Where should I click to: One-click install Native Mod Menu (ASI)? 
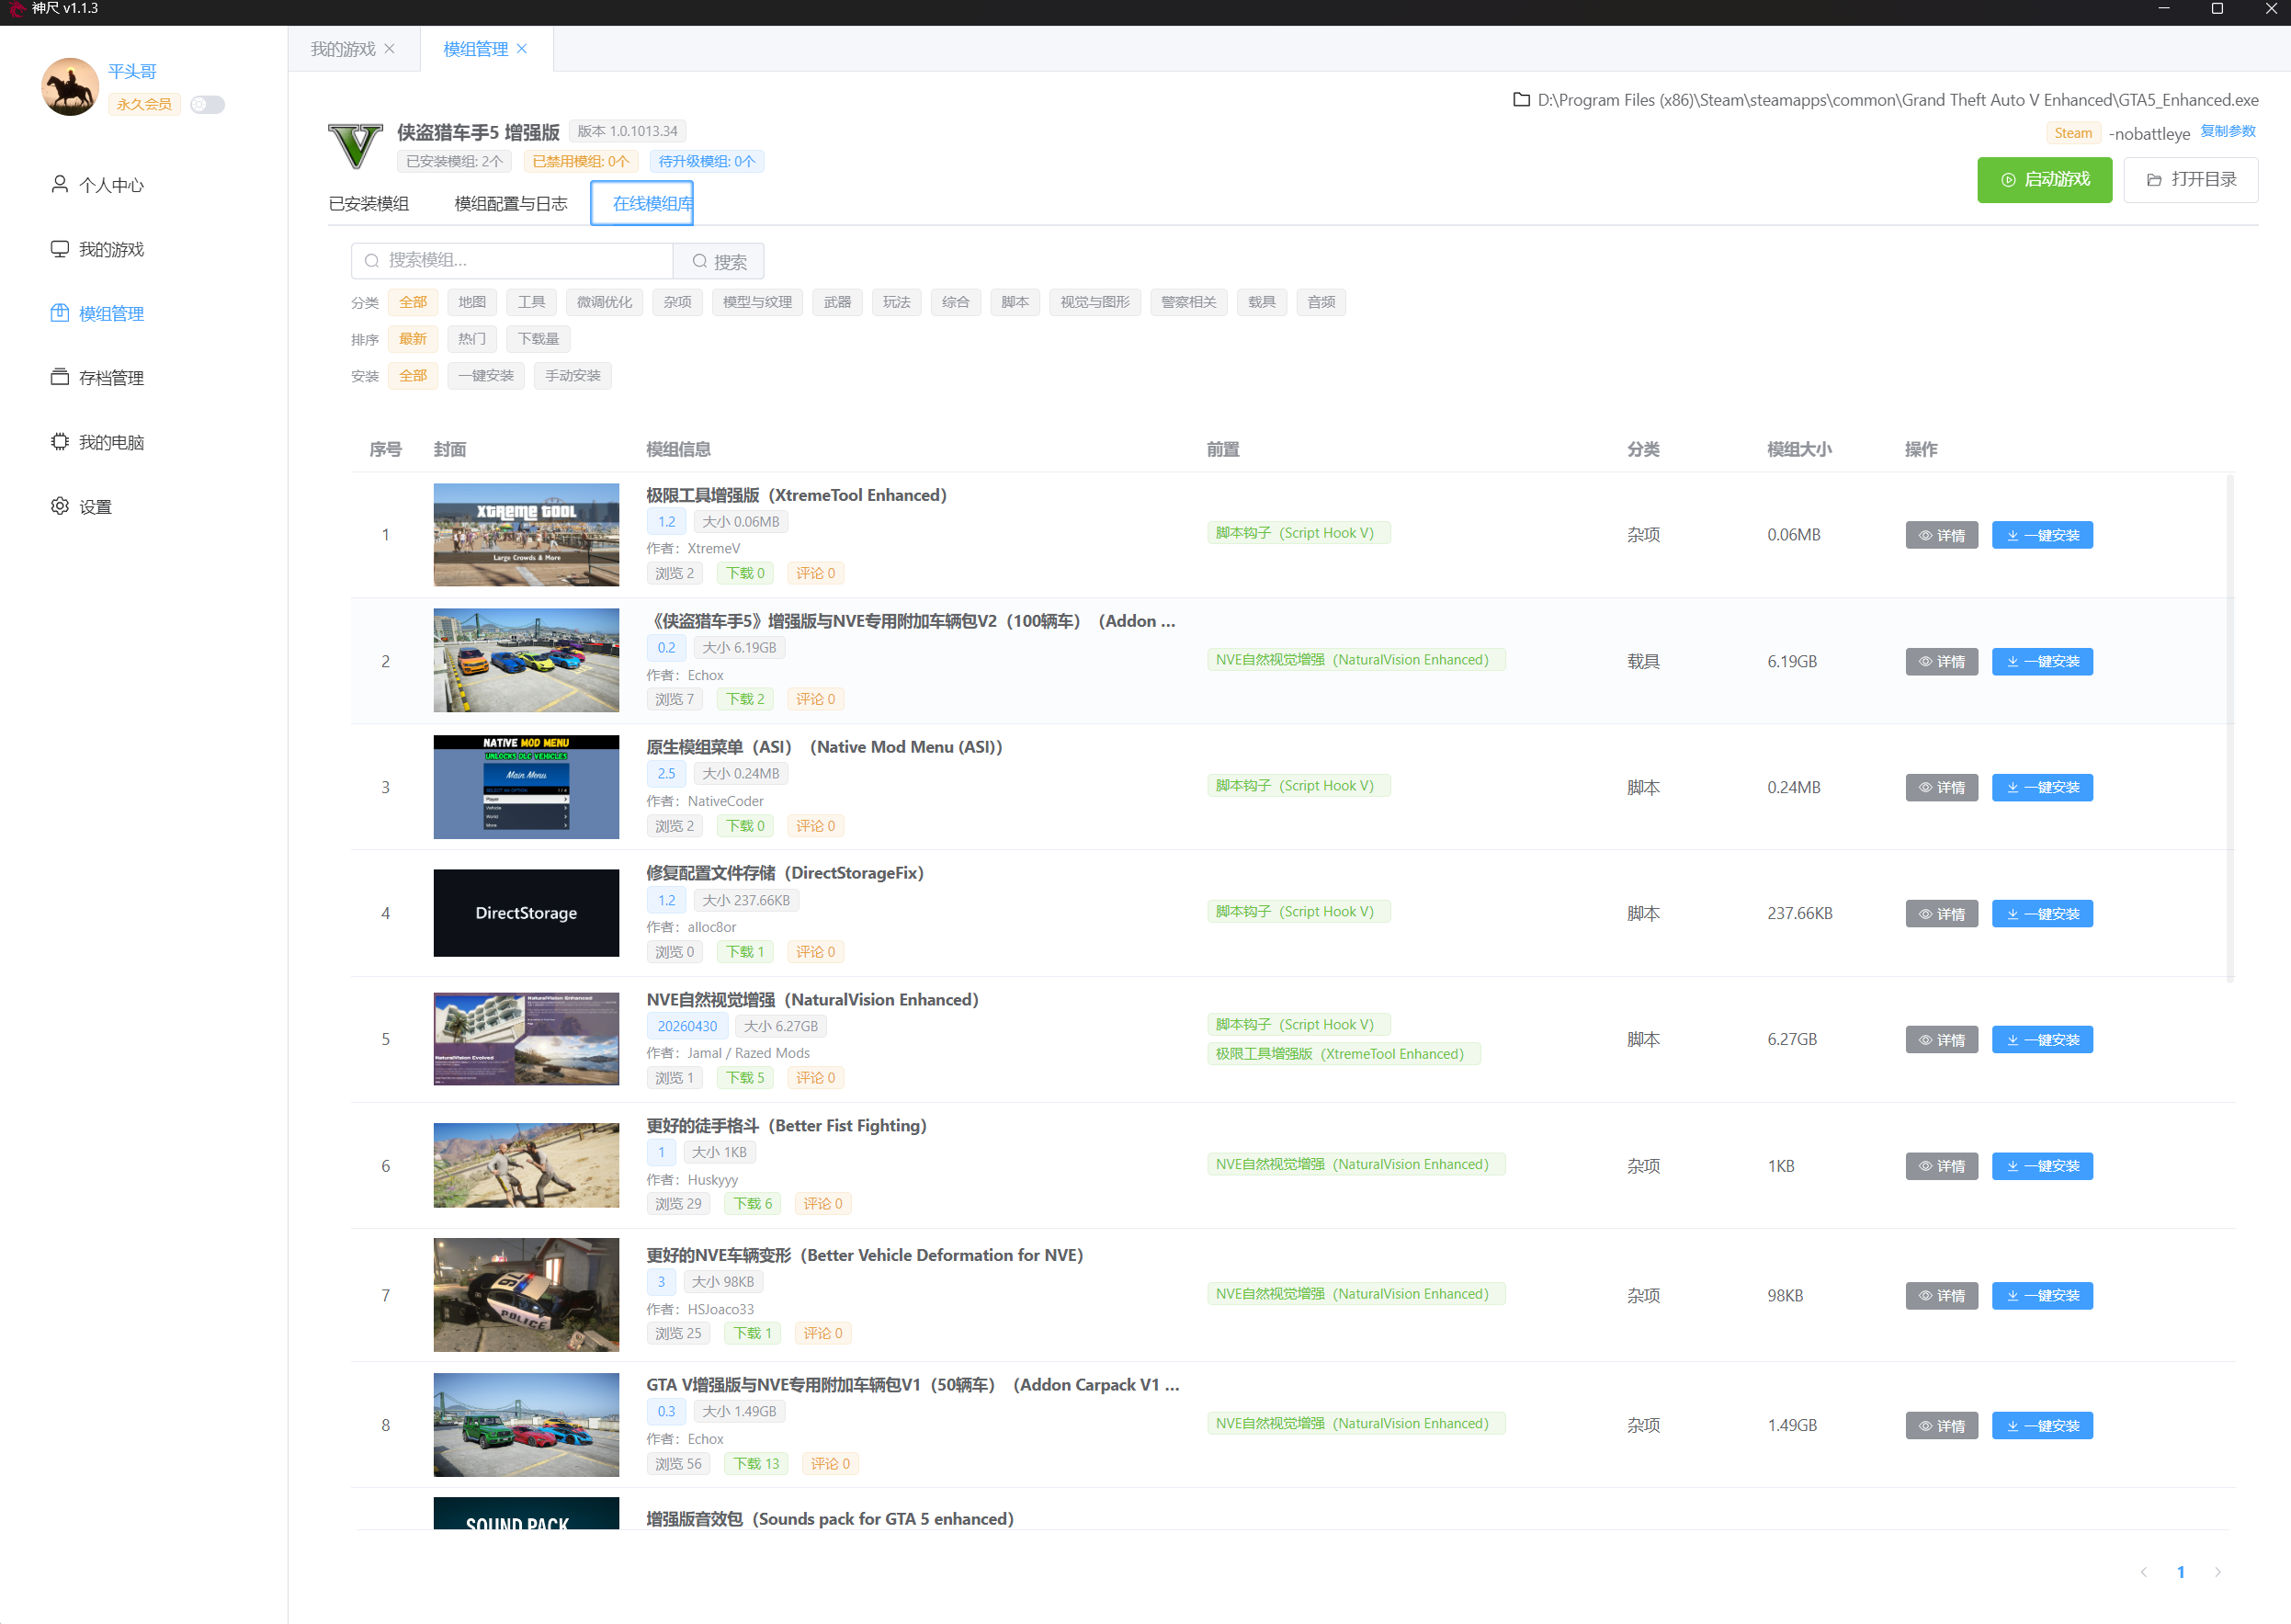[2042, 788]
